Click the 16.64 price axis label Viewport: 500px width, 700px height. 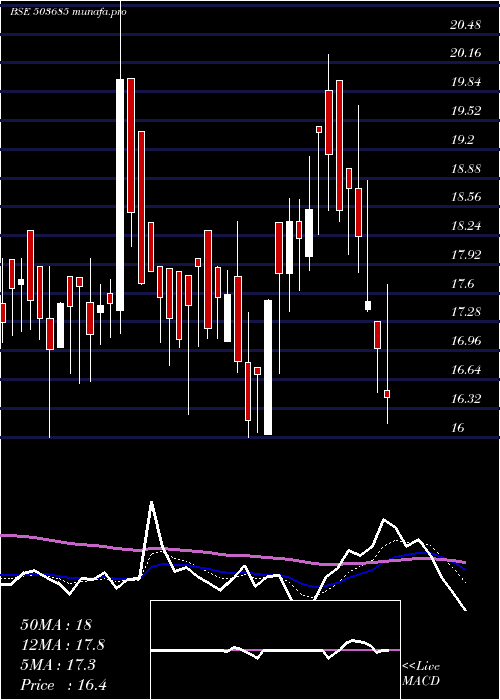(466, 370)
